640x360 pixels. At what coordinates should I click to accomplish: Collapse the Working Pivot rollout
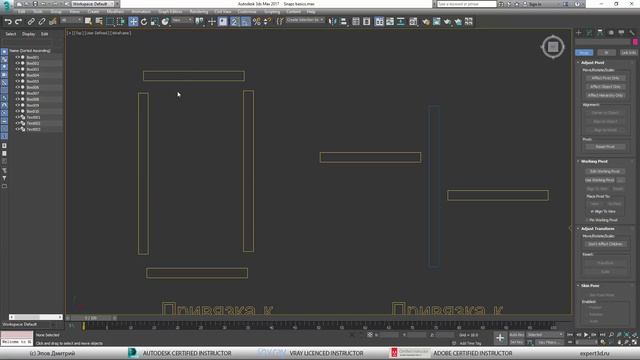click(594, 161)
